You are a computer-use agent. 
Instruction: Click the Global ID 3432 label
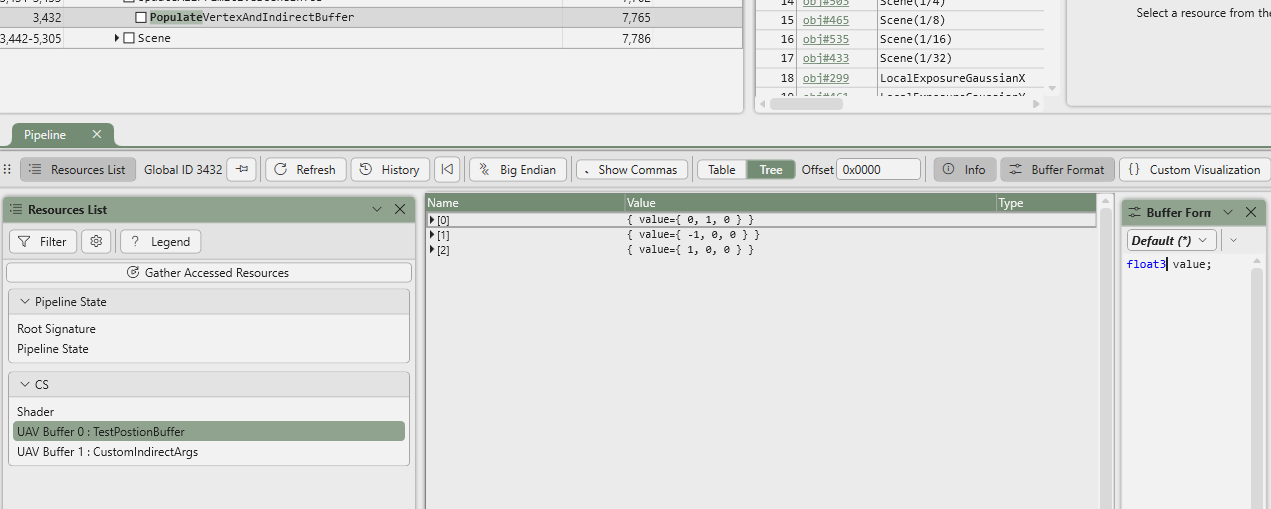pos(183,170)
